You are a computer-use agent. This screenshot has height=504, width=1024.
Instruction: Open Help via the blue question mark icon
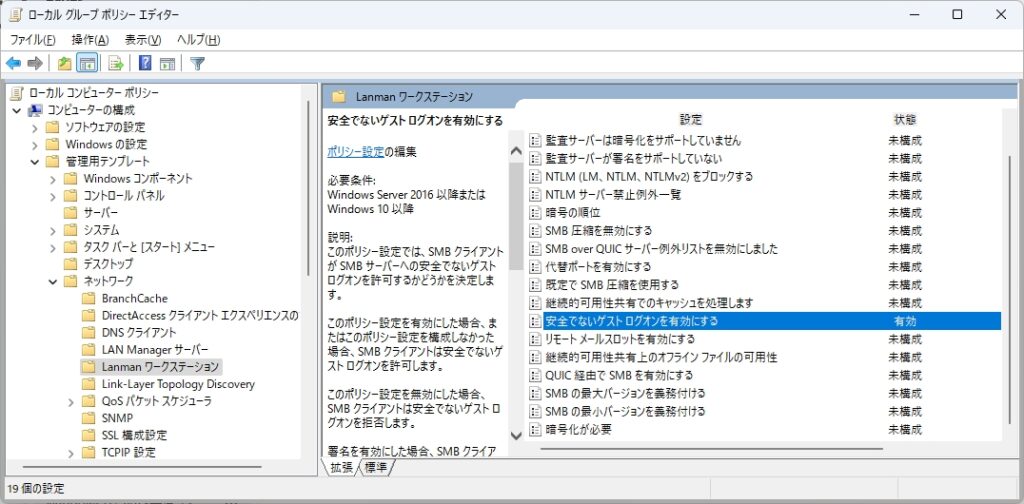(x=145, y=64)
